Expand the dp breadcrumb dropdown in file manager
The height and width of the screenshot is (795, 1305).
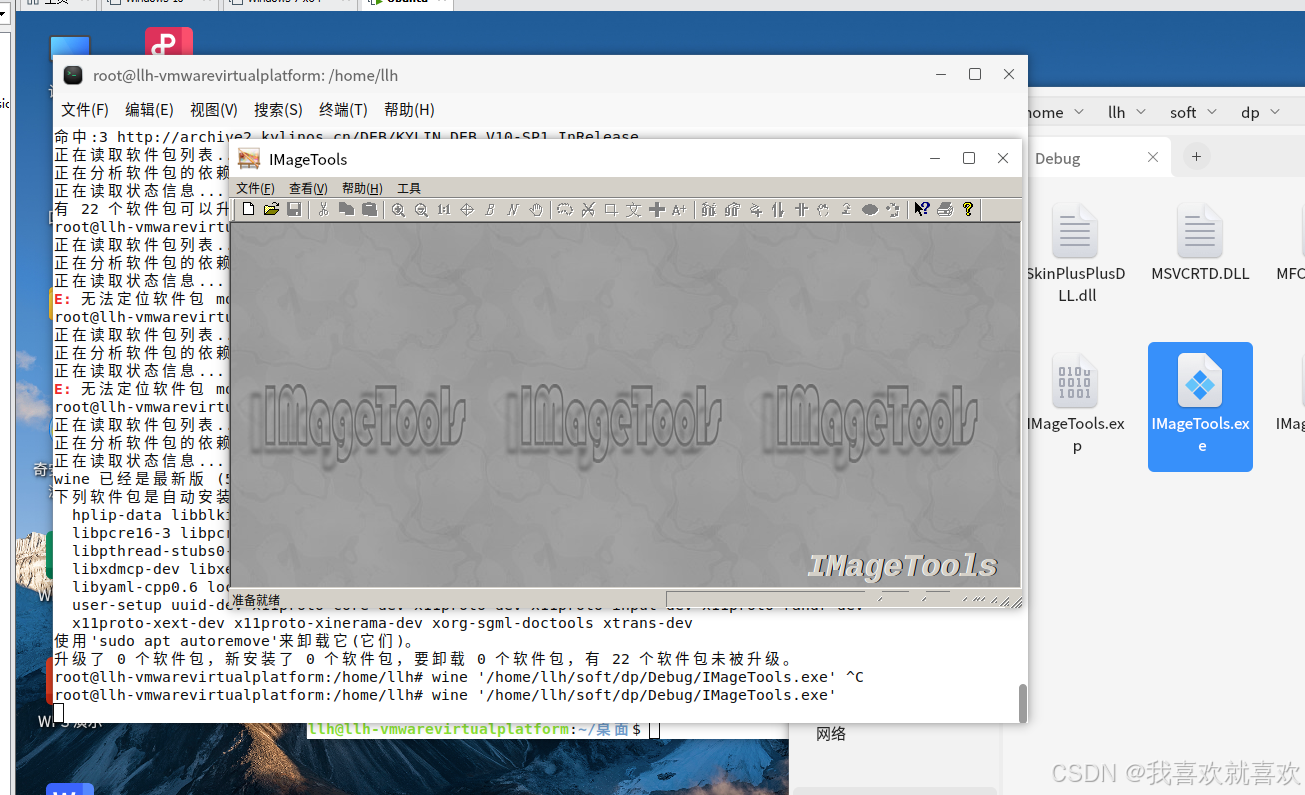pos(1275,112)
